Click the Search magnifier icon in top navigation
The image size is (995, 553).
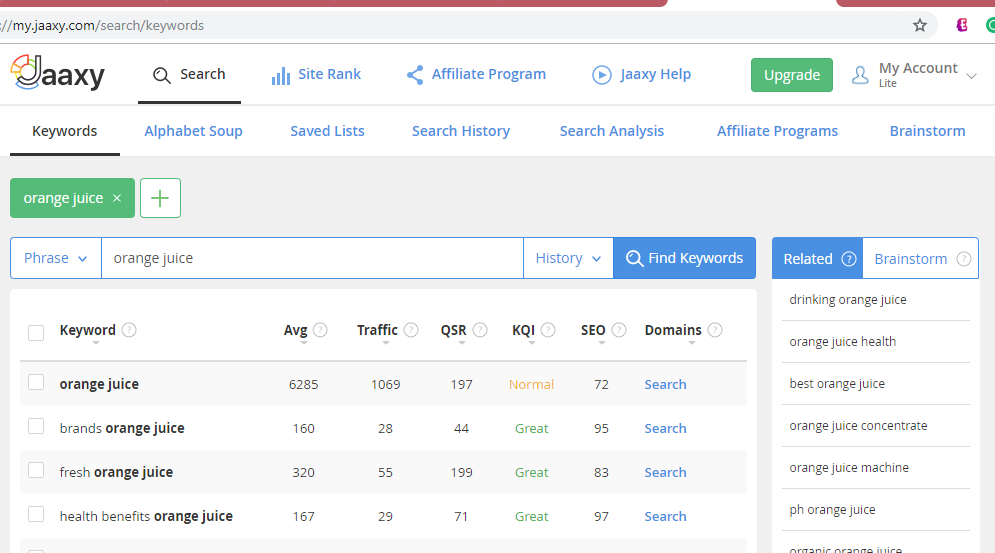[162, 75]
